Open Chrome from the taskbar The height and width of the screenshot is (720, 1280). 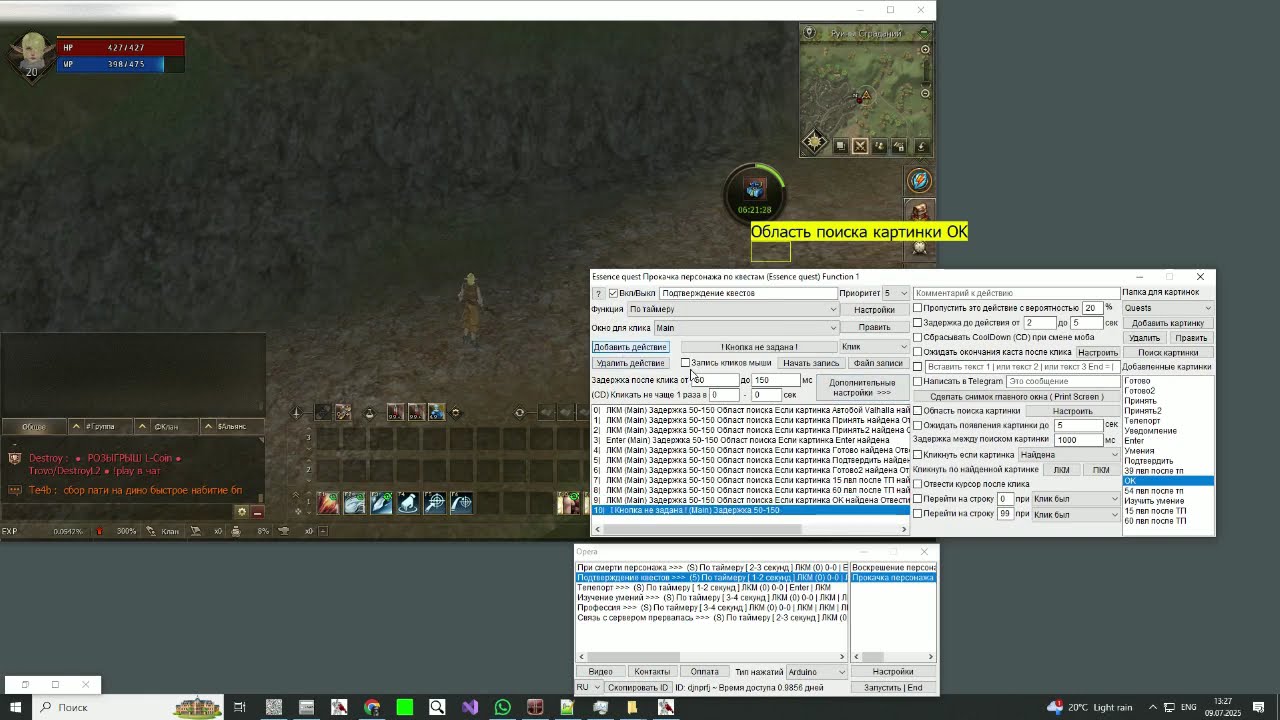tap(372, 707)
